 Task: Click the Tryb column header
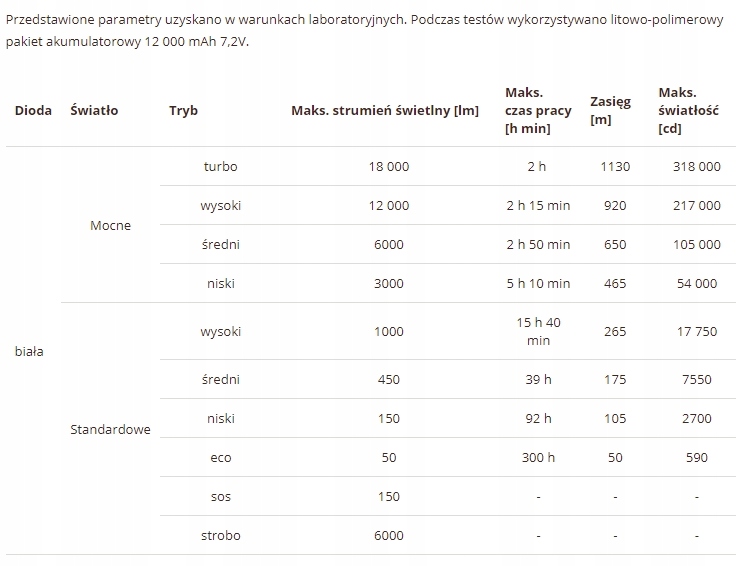coord(183,110)
